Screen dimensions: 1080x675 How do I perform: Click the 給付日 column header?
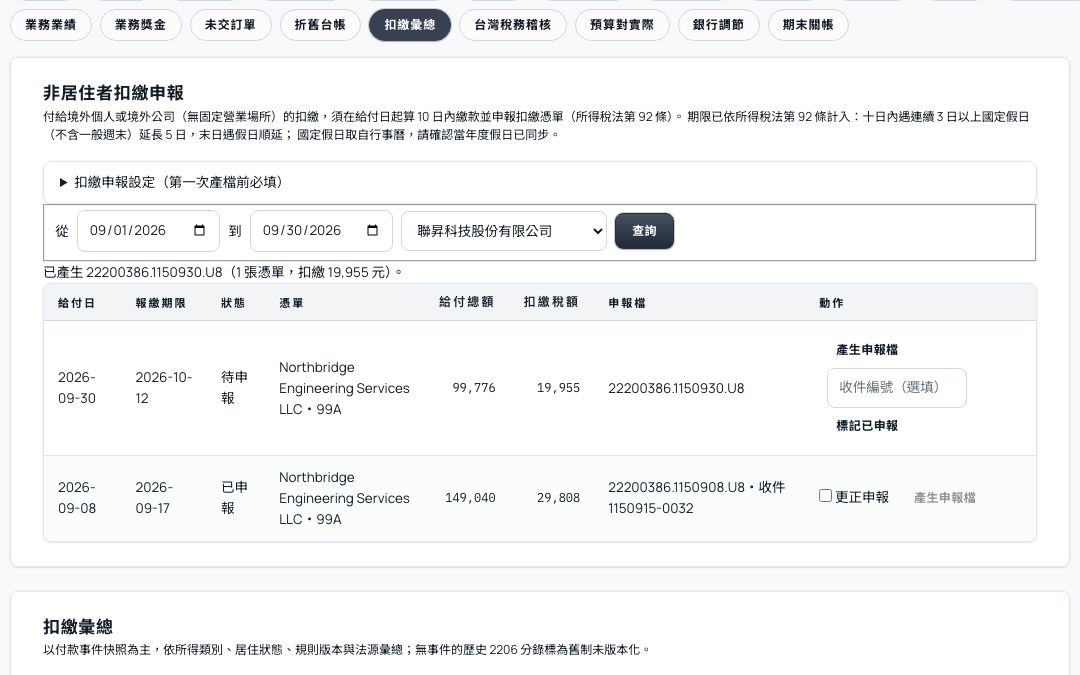tap(76, 303)
